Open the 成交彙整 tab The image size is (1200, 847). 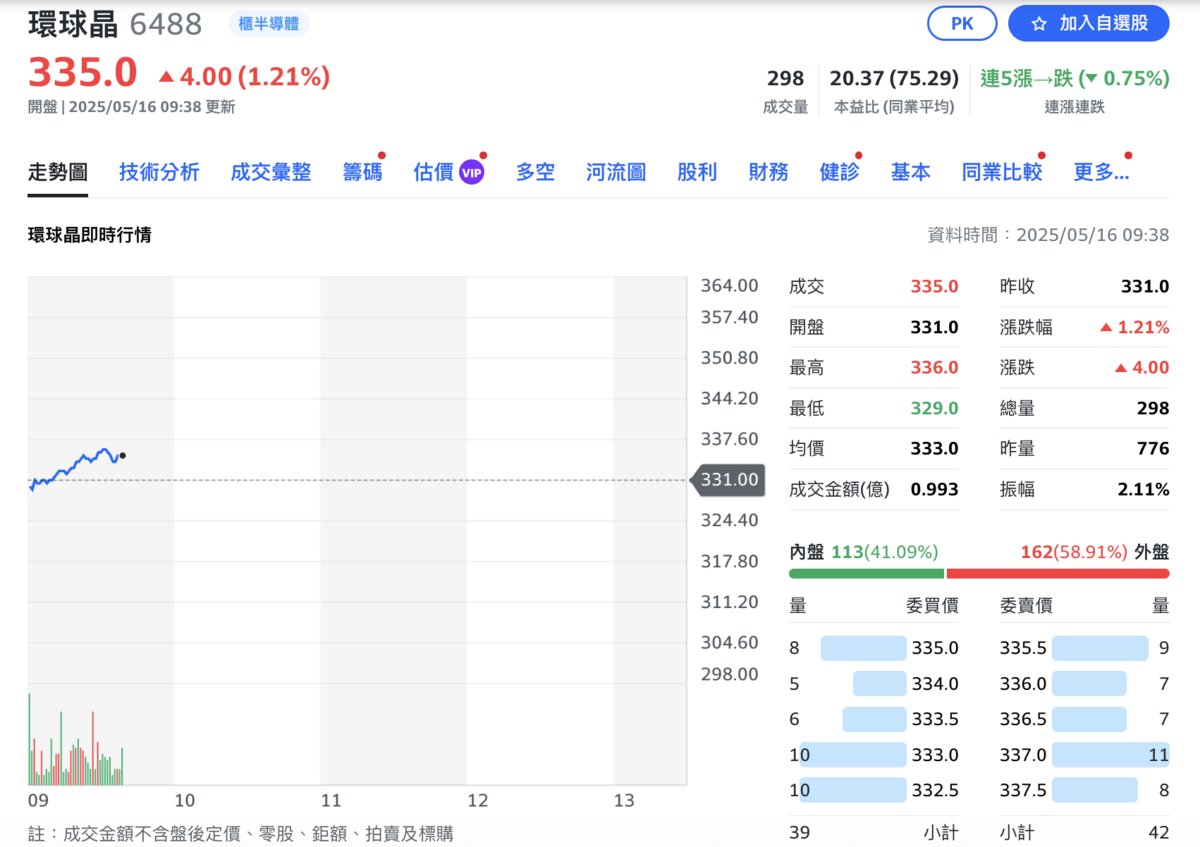(271, 172)
